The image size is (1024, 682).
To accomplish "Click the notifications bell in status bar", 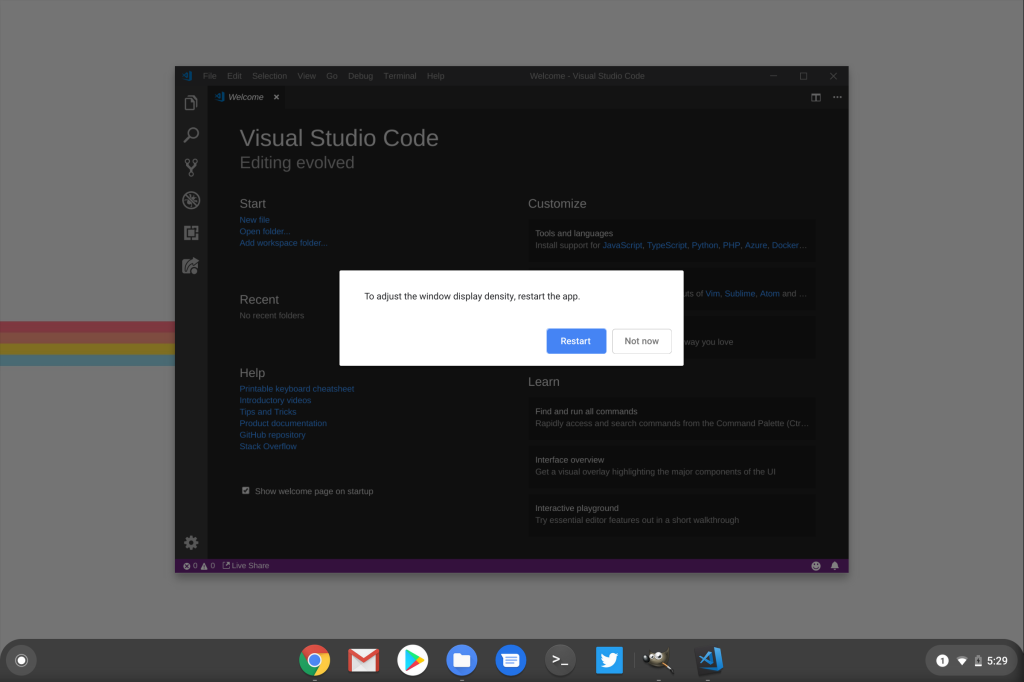I will click(x=835, y=566).
